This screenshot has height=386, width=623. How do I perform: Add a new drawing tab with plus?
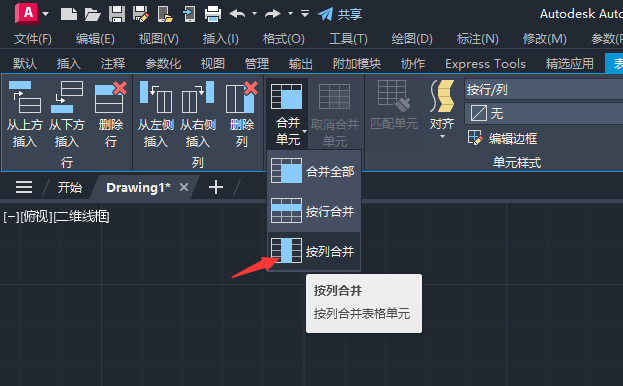(x=216, y=187)
